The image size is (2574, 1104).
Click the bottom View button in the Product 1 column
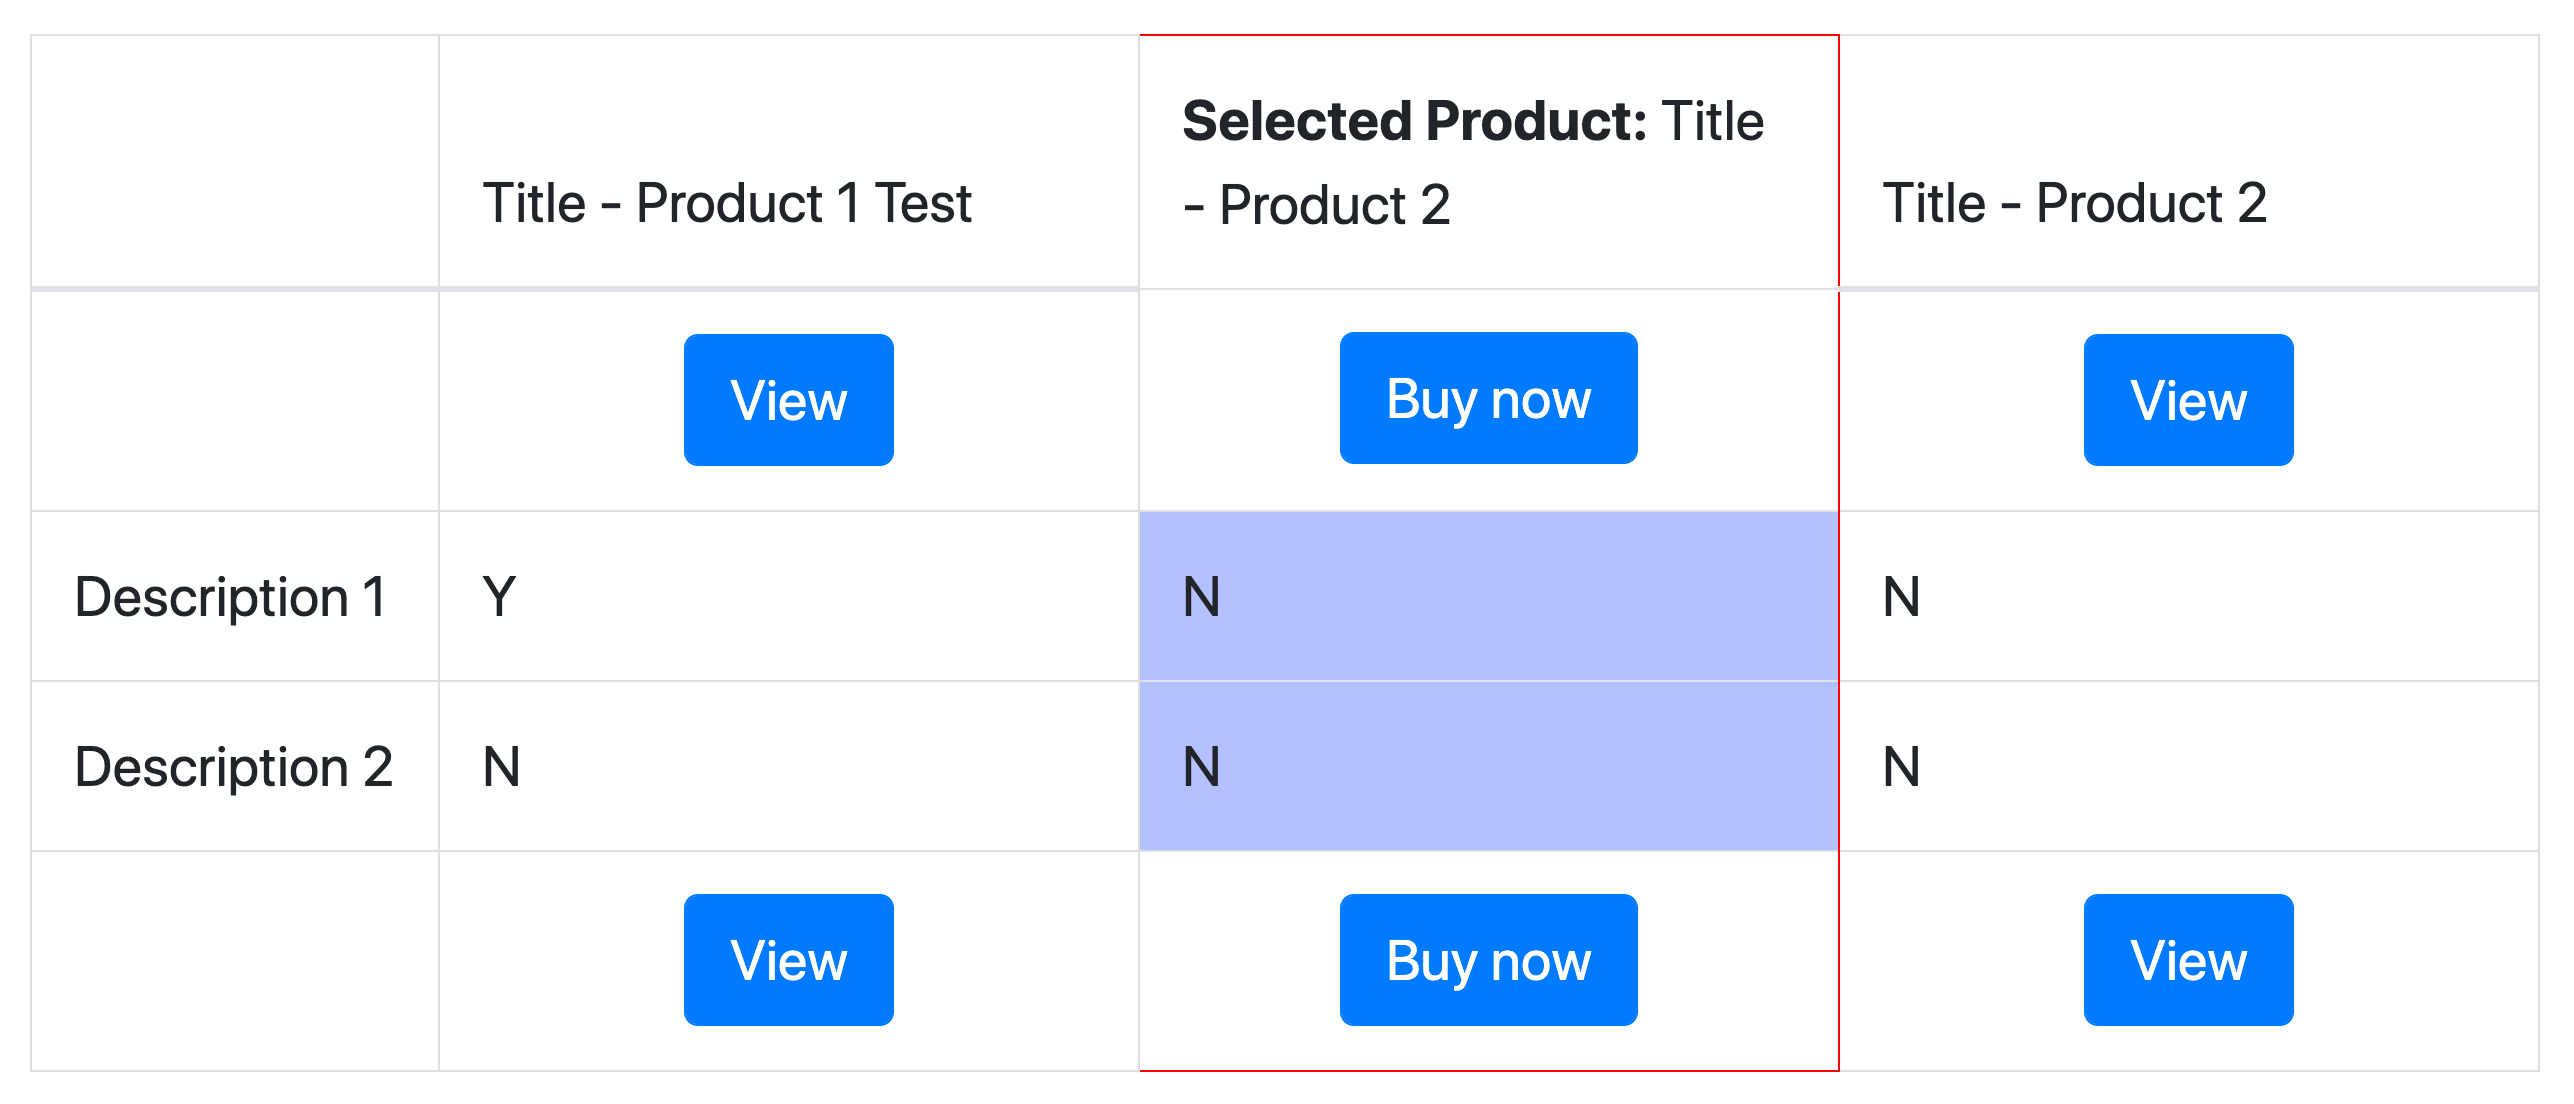787,960
